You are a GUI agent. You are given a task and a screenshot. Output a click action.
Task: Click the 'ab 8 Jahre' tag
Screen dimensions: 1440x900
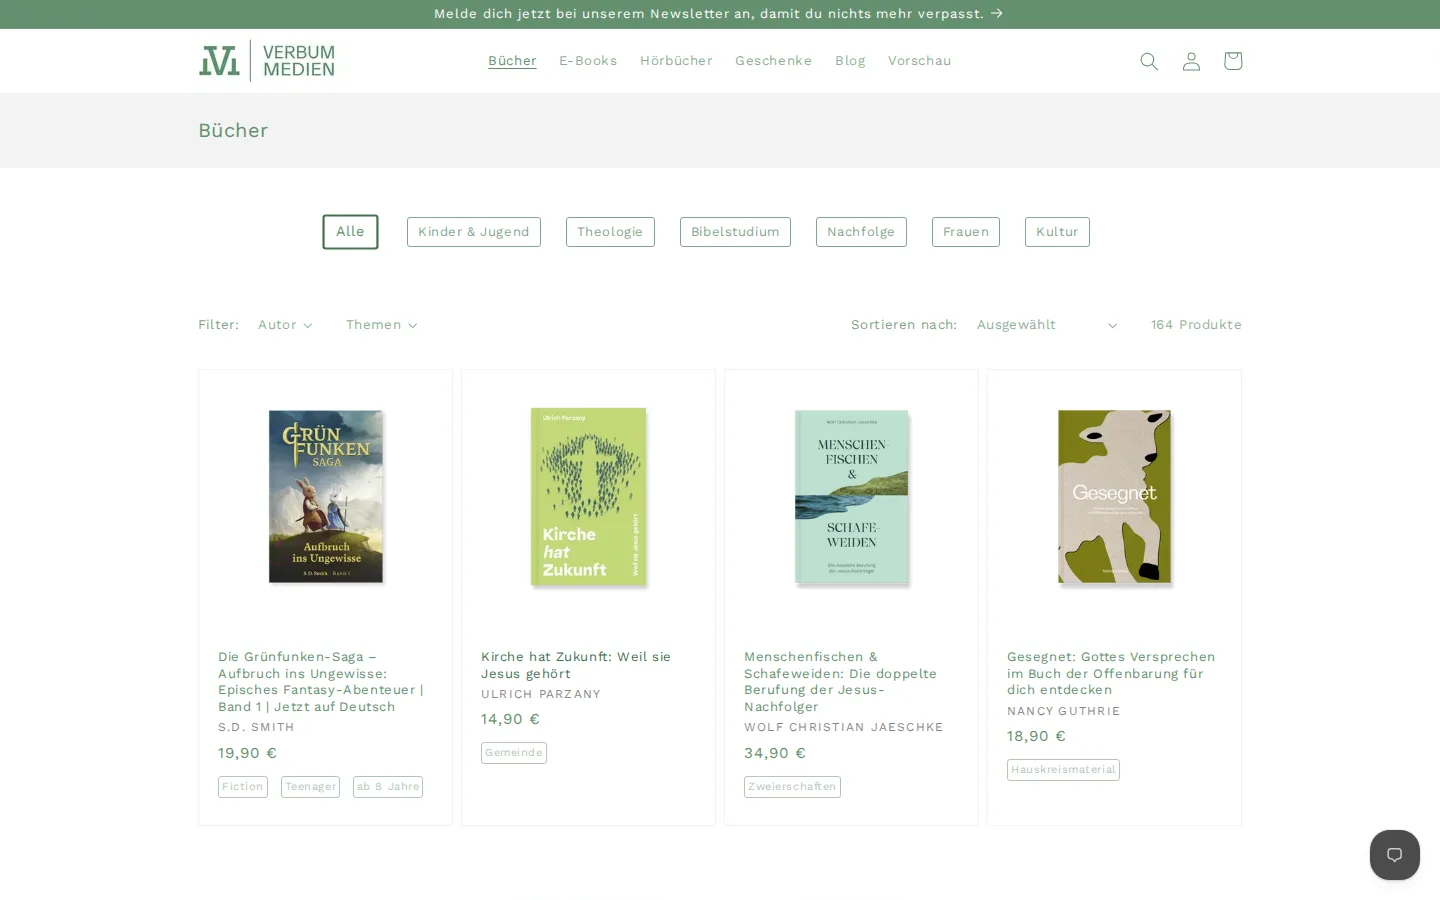click(x=388, y=787)
